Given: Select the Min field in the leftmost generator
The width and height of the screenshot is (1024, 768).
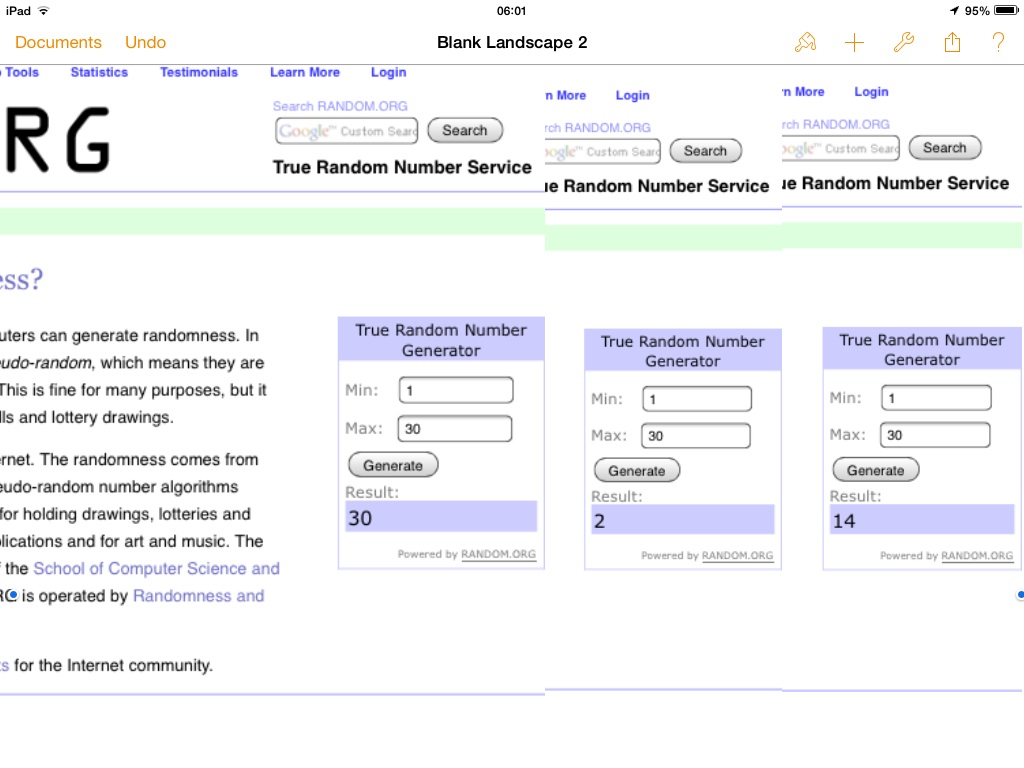Looking at the screenshot, I should click(x=456, y=391).
